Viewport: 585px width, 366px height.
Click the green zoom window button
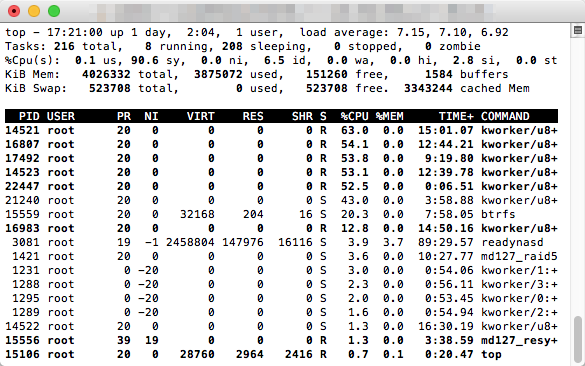tap(54, 11)
